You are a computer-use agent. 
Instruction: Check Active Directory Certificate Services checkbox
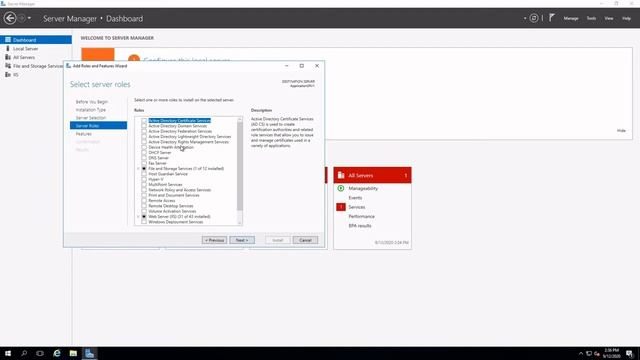(x=144, y=121)
